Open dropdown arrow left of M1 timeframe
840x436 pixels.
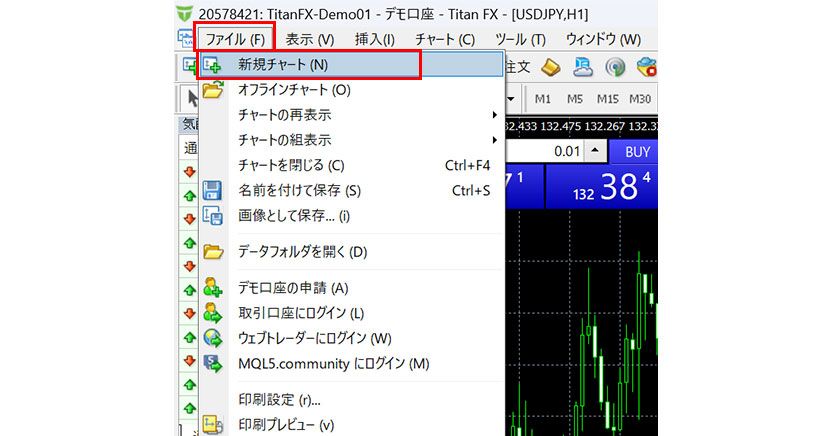click(511, 99)
